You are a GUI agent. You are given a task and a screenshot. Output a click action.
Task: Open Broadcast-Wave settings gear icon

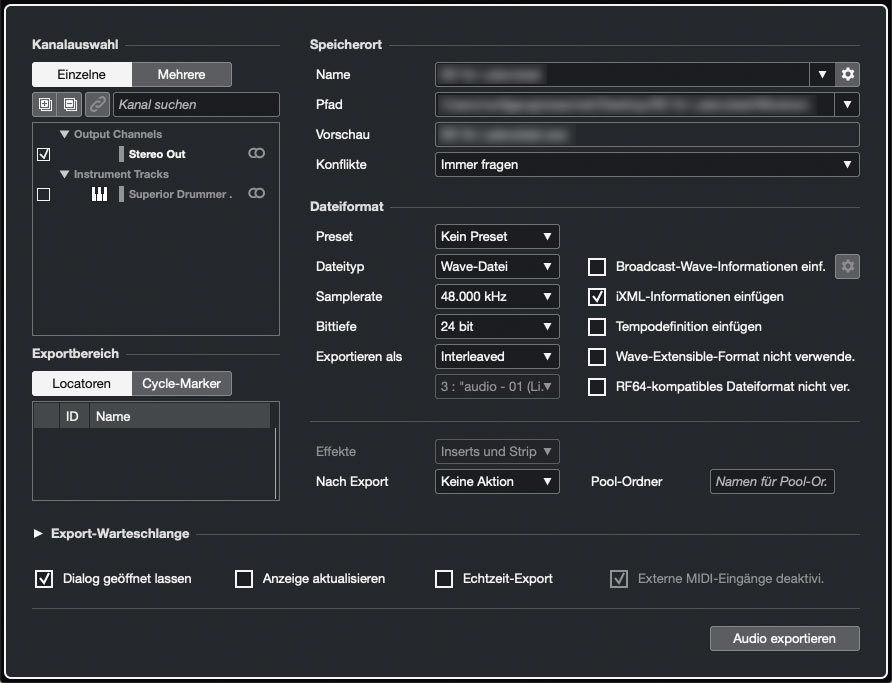pyautogui.click(x=847, y=266)
